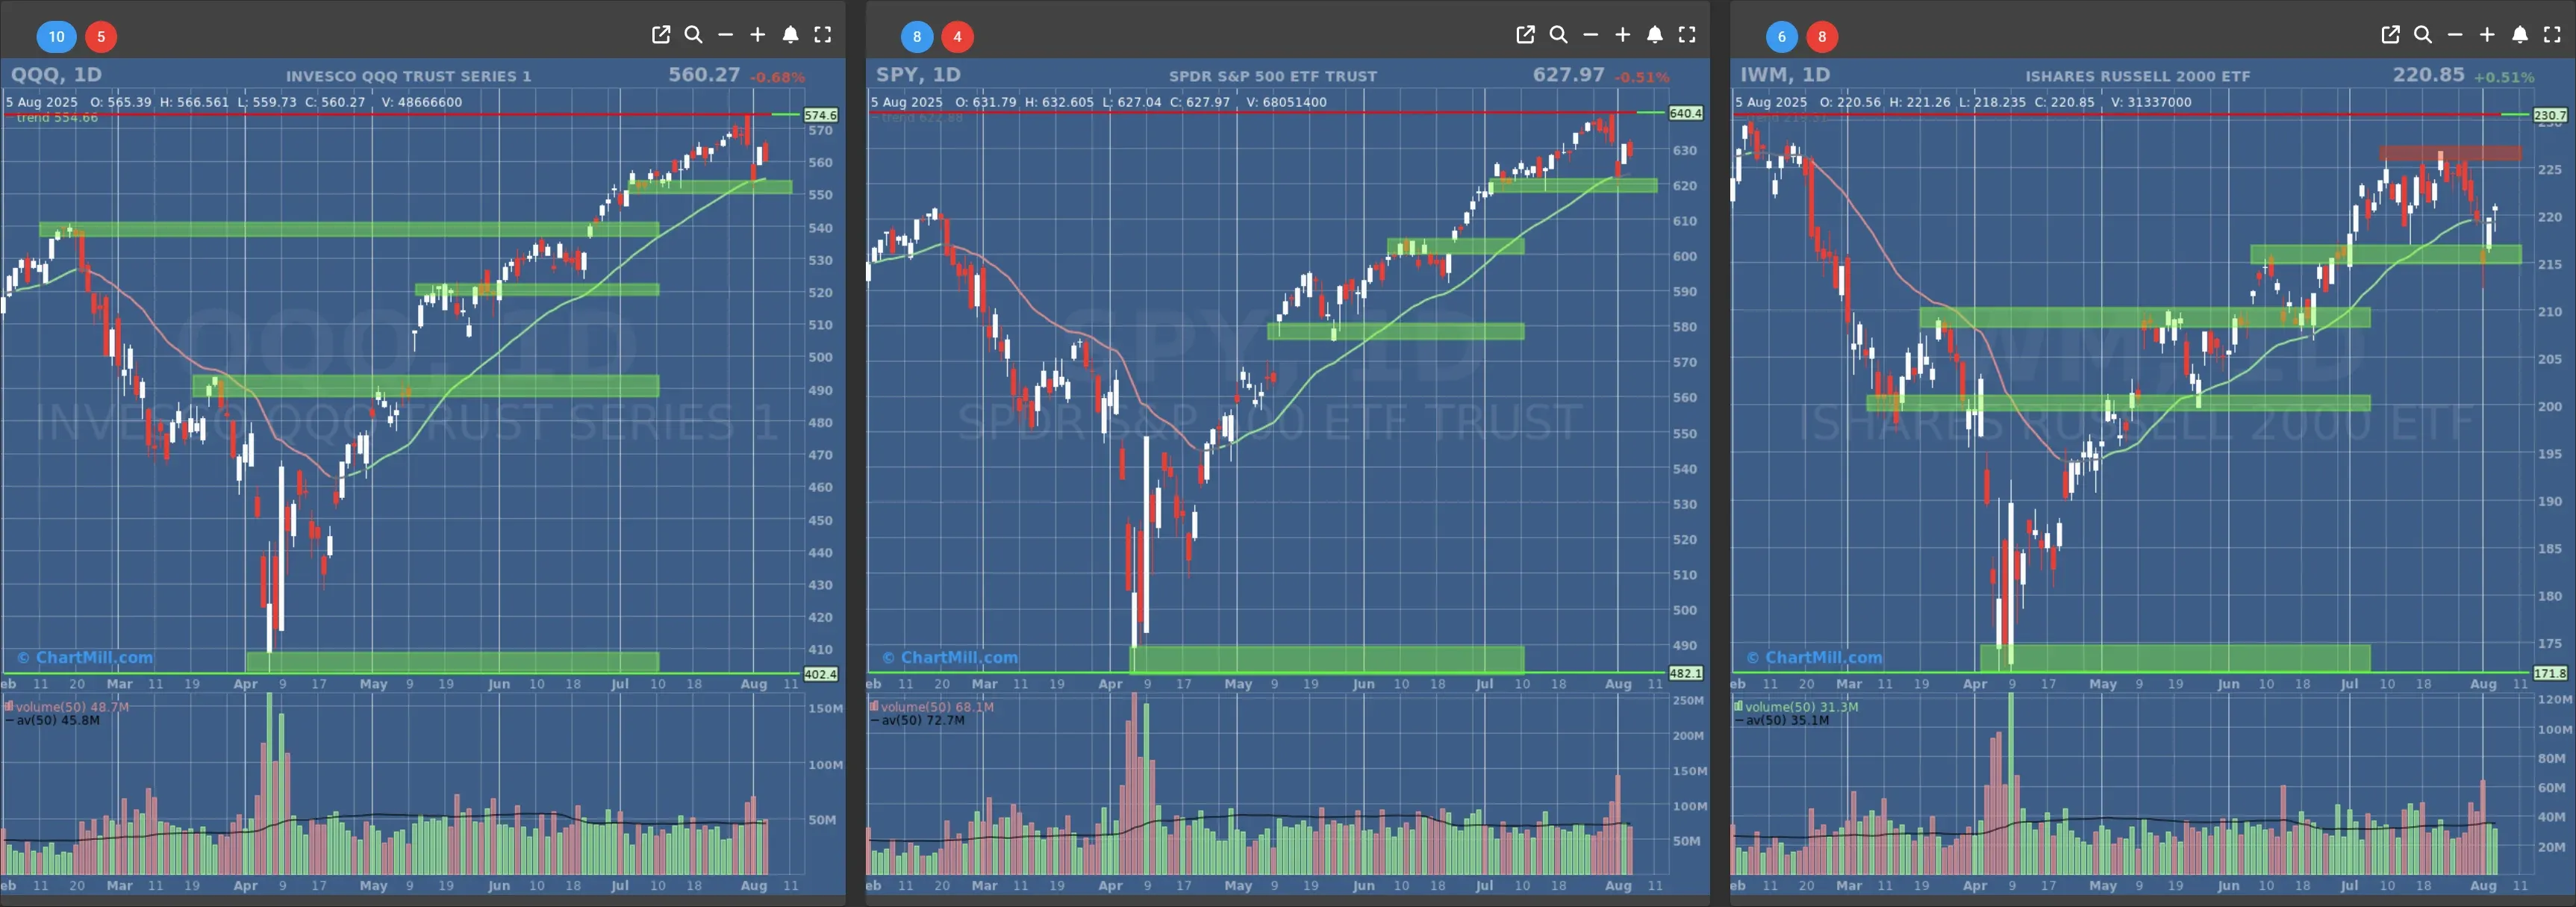Click IWM 'av(50) 35.1M' legend
The image size is (2576, 907).
click(1782, 720)
